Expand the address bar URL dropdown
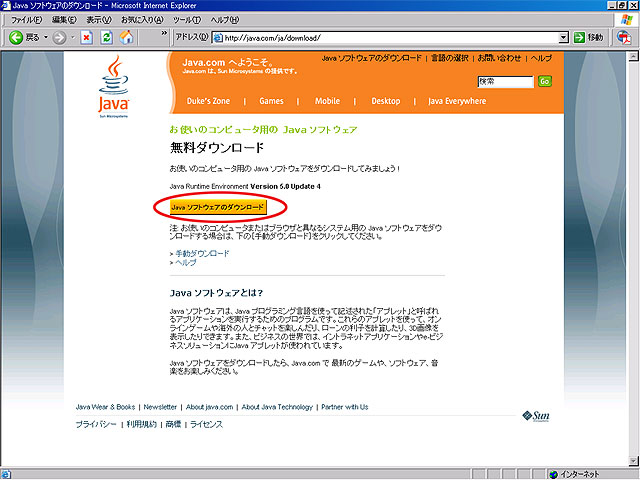 point(563,38)
